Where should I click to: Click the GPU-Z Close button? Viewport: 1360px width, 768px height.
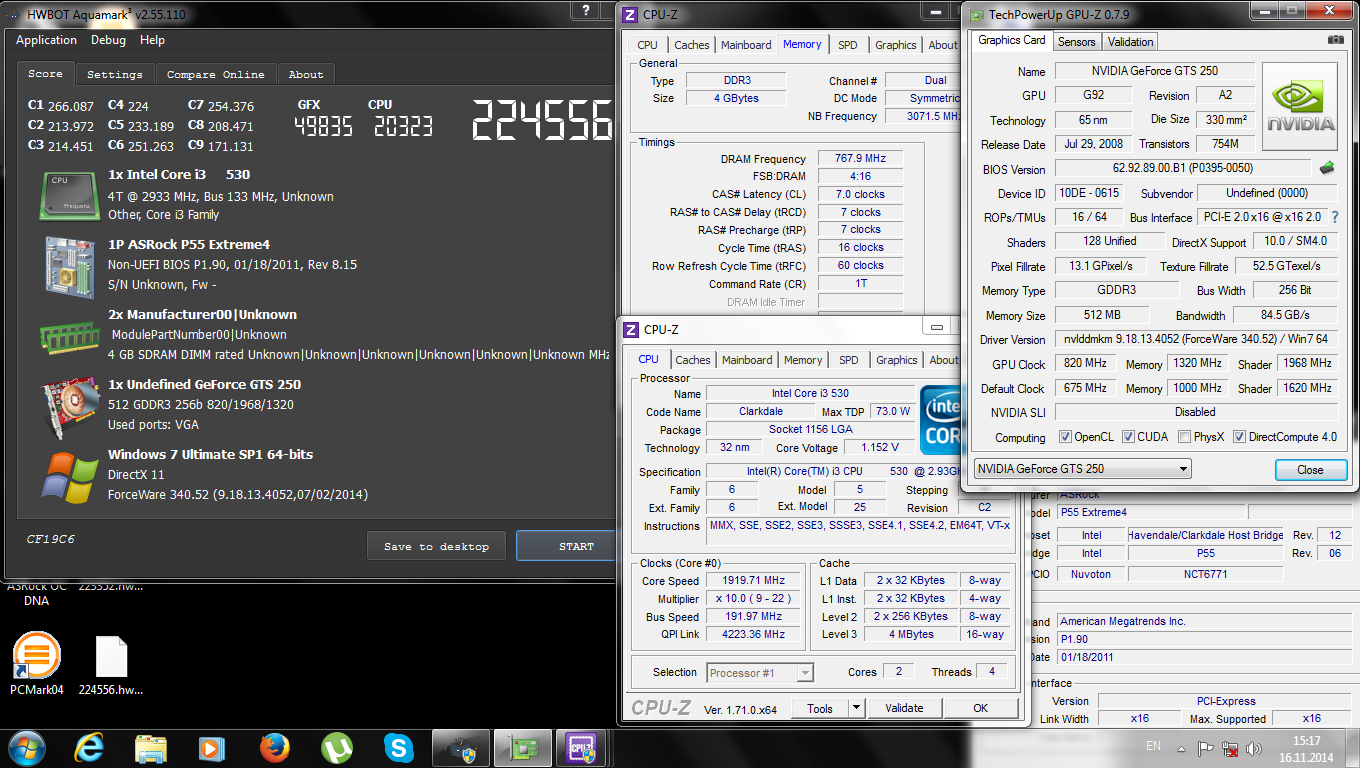tap(1310, 470)
